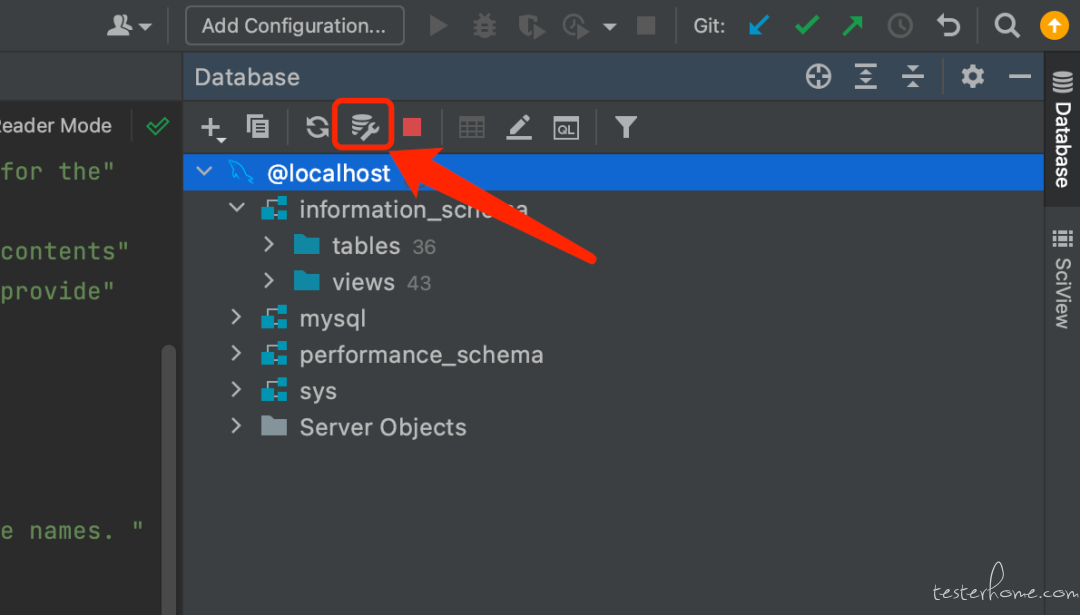Screen dimensions: 1080x615
Task: Push commits with Git green arrow
Action: (x=853, y=26)
